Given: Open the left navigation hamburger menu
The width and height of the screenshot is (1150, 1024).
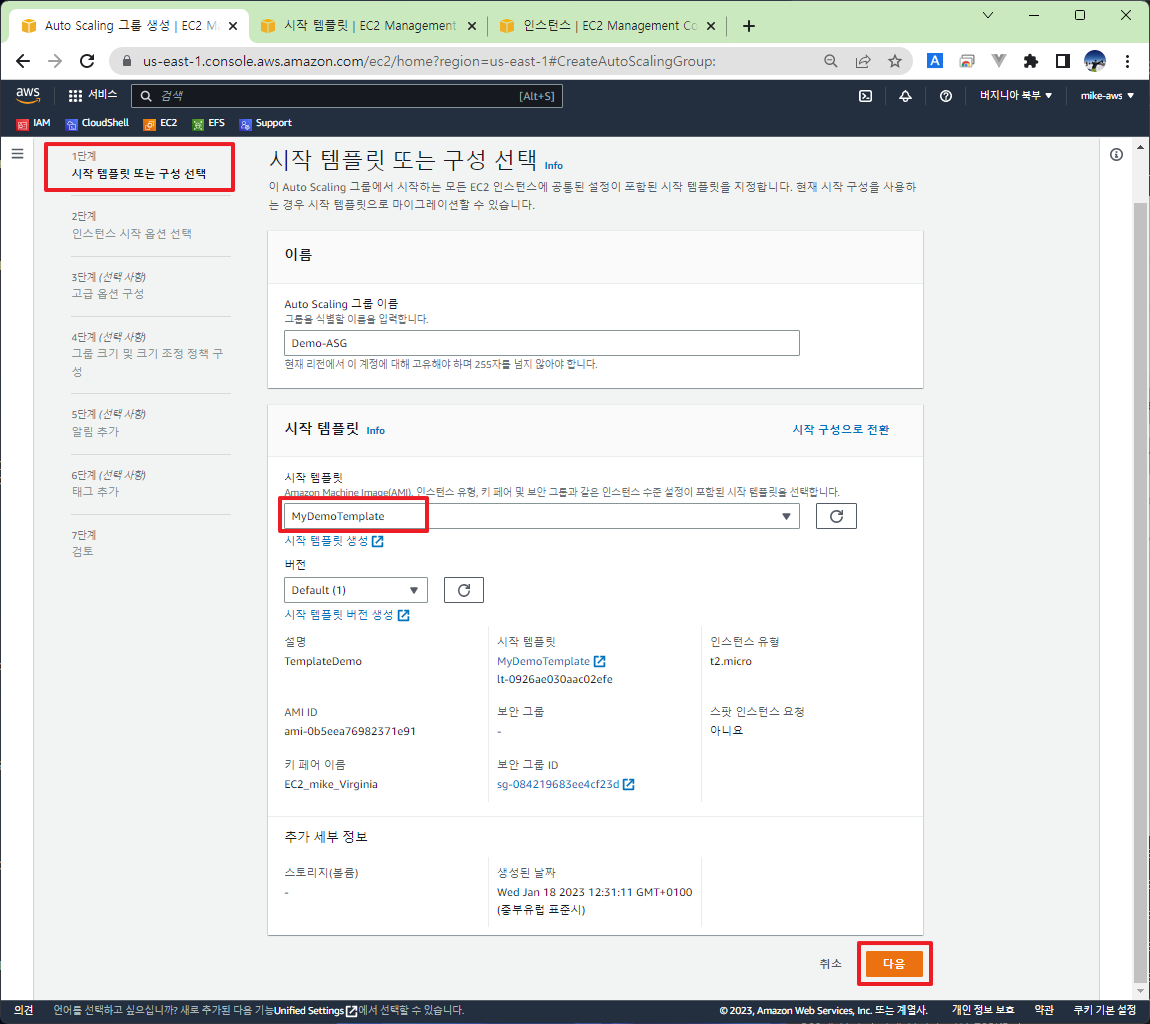Looking at the screenshot, I should point(18,153).
